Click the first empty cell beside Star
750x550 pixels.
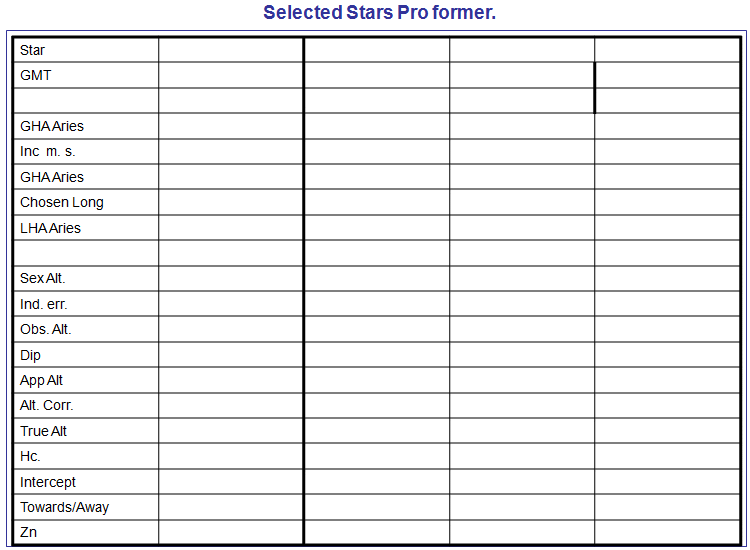[x=230, y=50]
